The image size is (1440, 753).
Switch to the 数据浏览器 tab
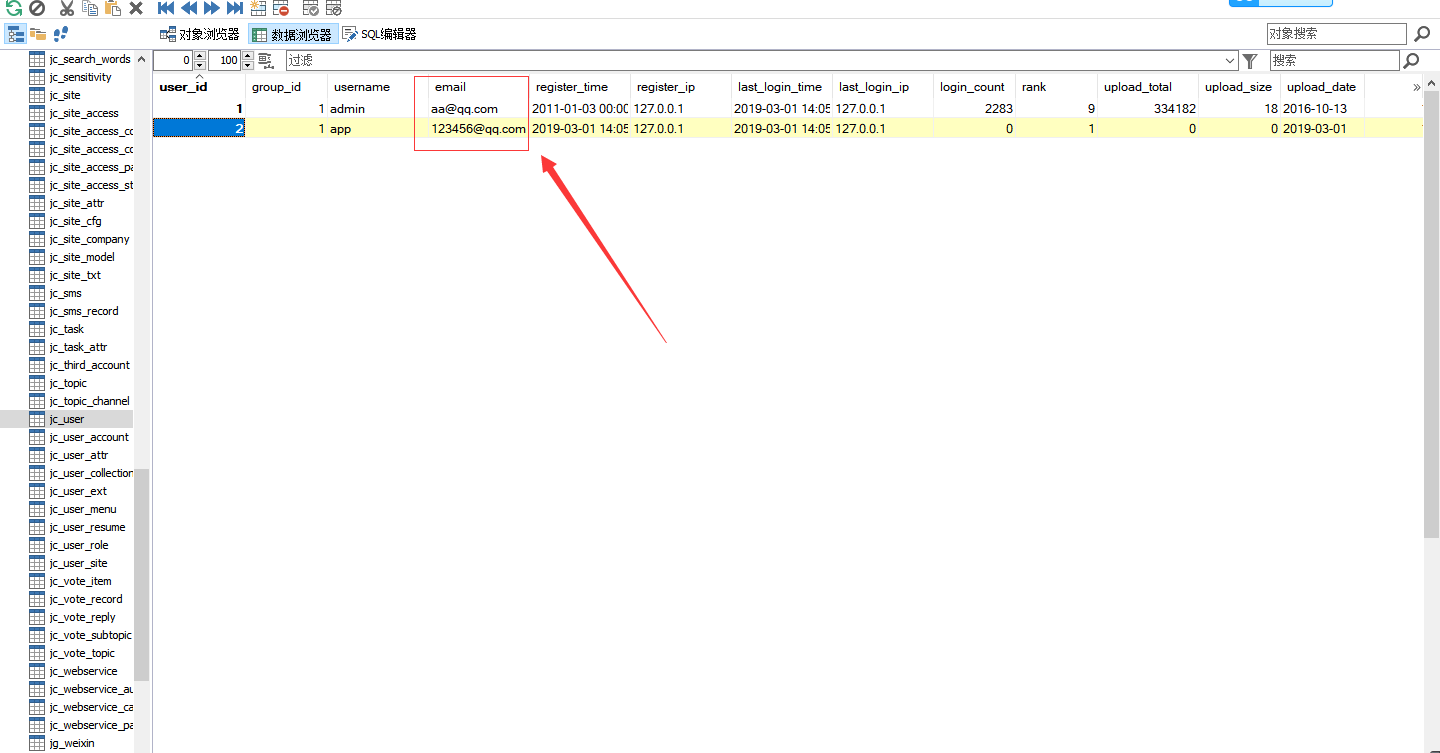pyautogui.click(x=292, y=34)
